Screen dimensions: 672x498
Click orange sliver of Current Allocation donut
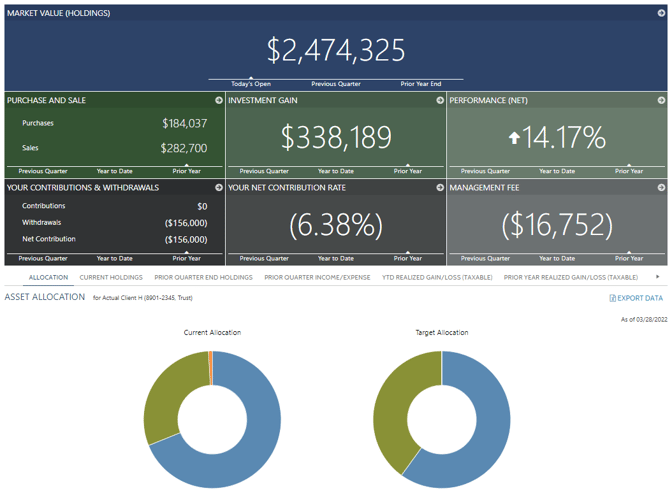click(210, 368)
